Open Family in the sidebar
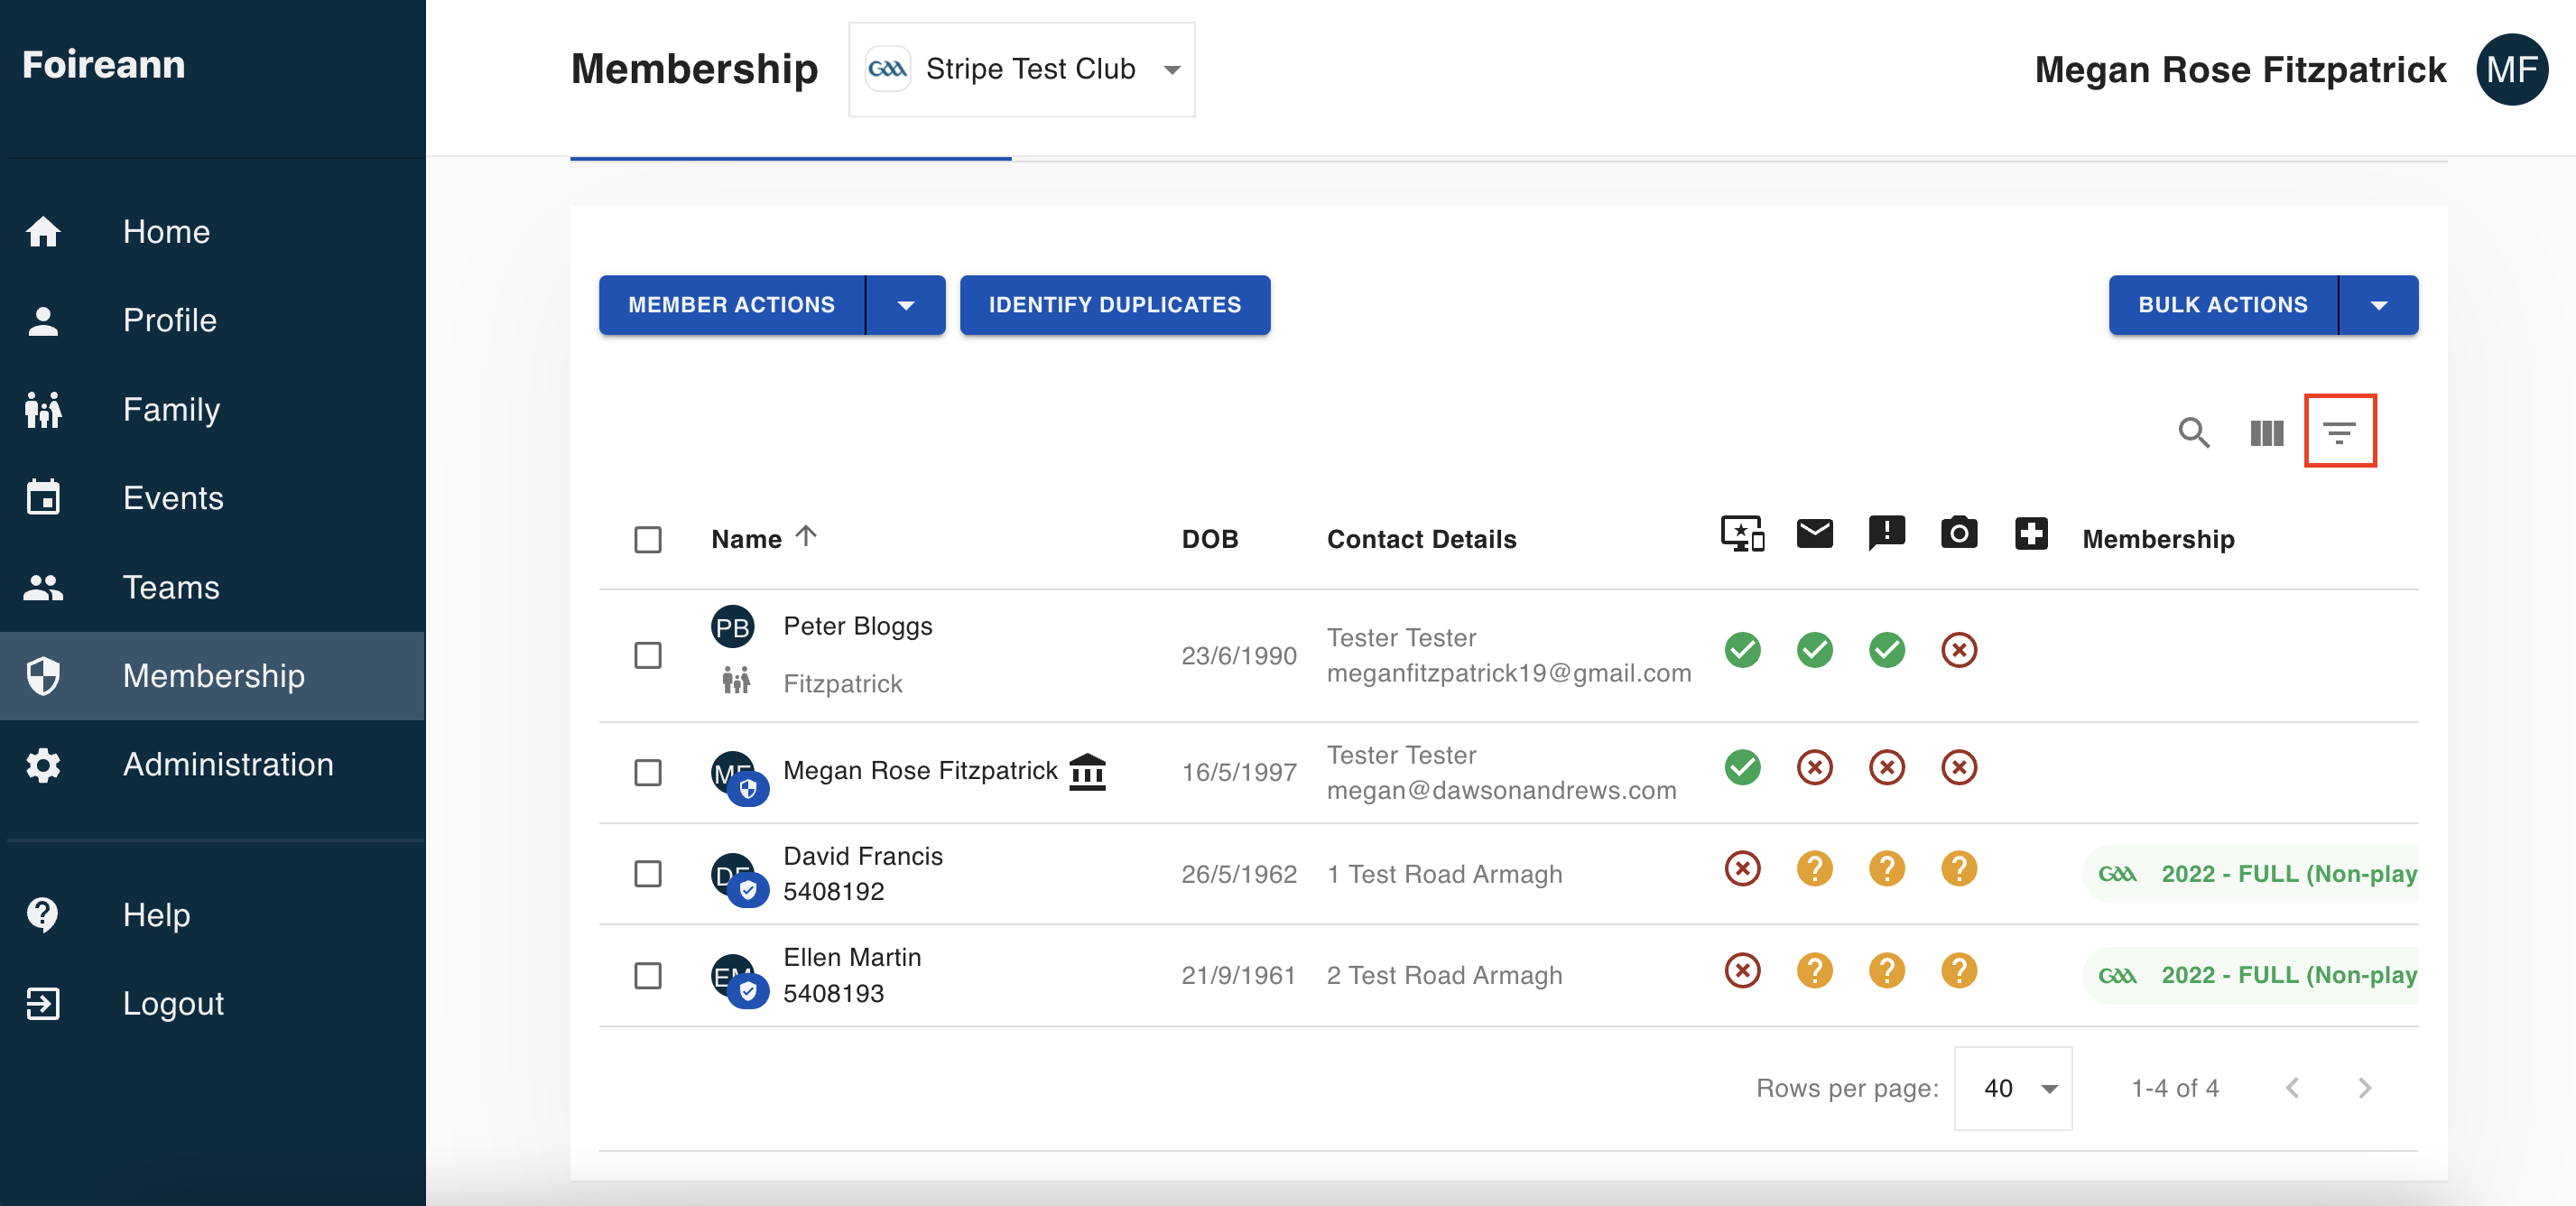The height and width of the screenshot is (1206, 2576). [x=212, y=409]
